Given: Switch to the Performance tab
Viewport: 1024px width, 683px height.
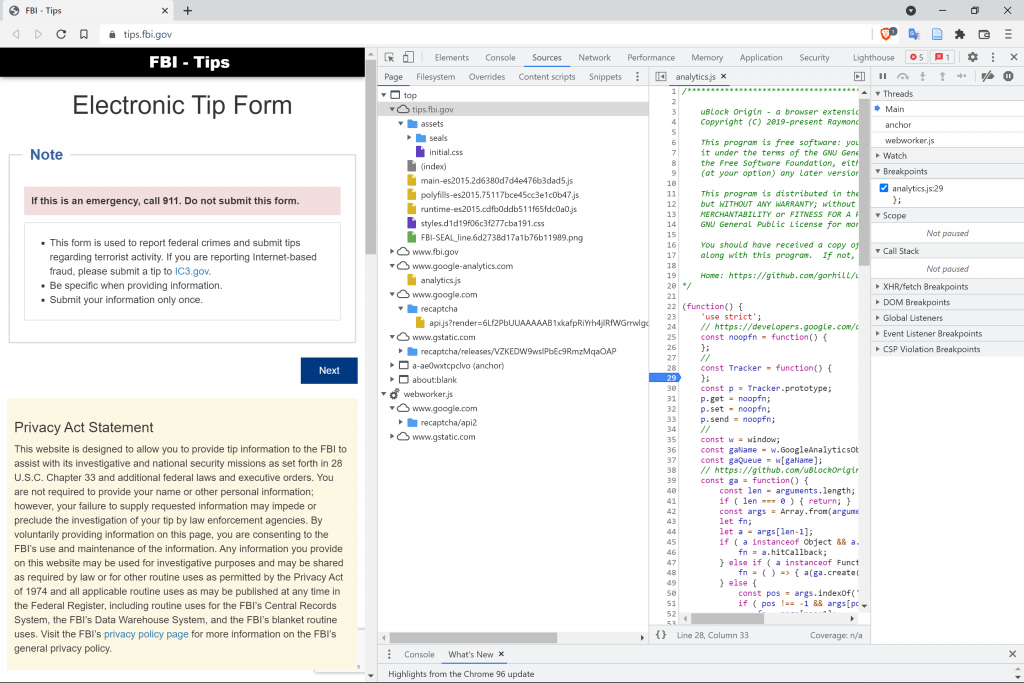Looking at the screenshot, I should coord(651,57).
